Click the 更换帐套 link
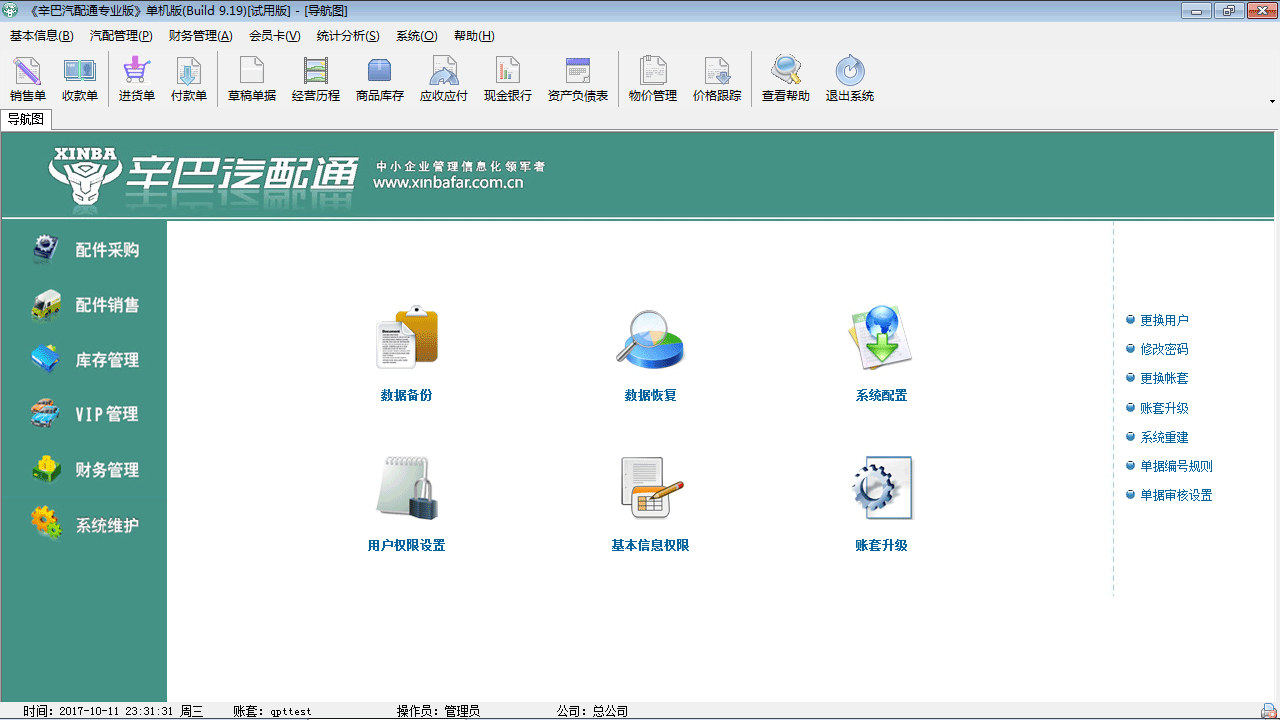 1164,378
